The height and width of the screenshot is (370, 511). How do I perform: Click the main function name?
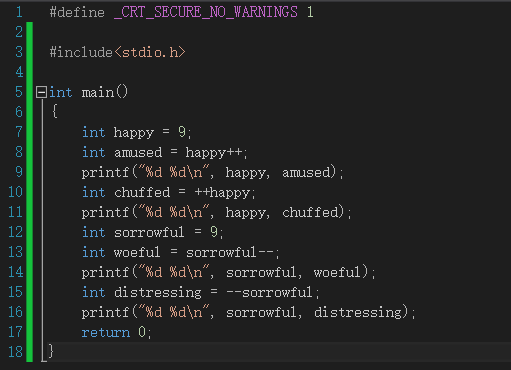pyautogui.click(x=98, y=92)
